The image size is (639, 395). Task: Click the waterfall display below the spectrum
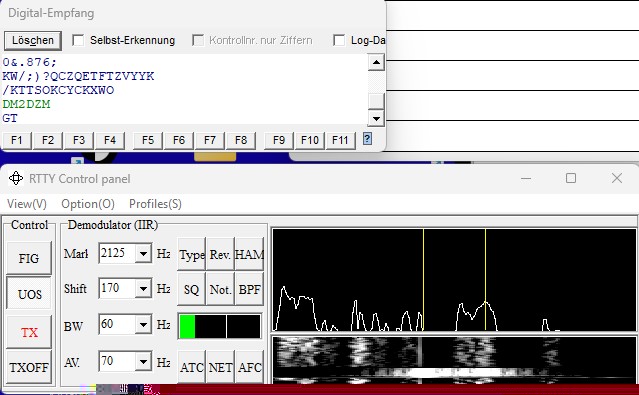click(x=454, y=360)
